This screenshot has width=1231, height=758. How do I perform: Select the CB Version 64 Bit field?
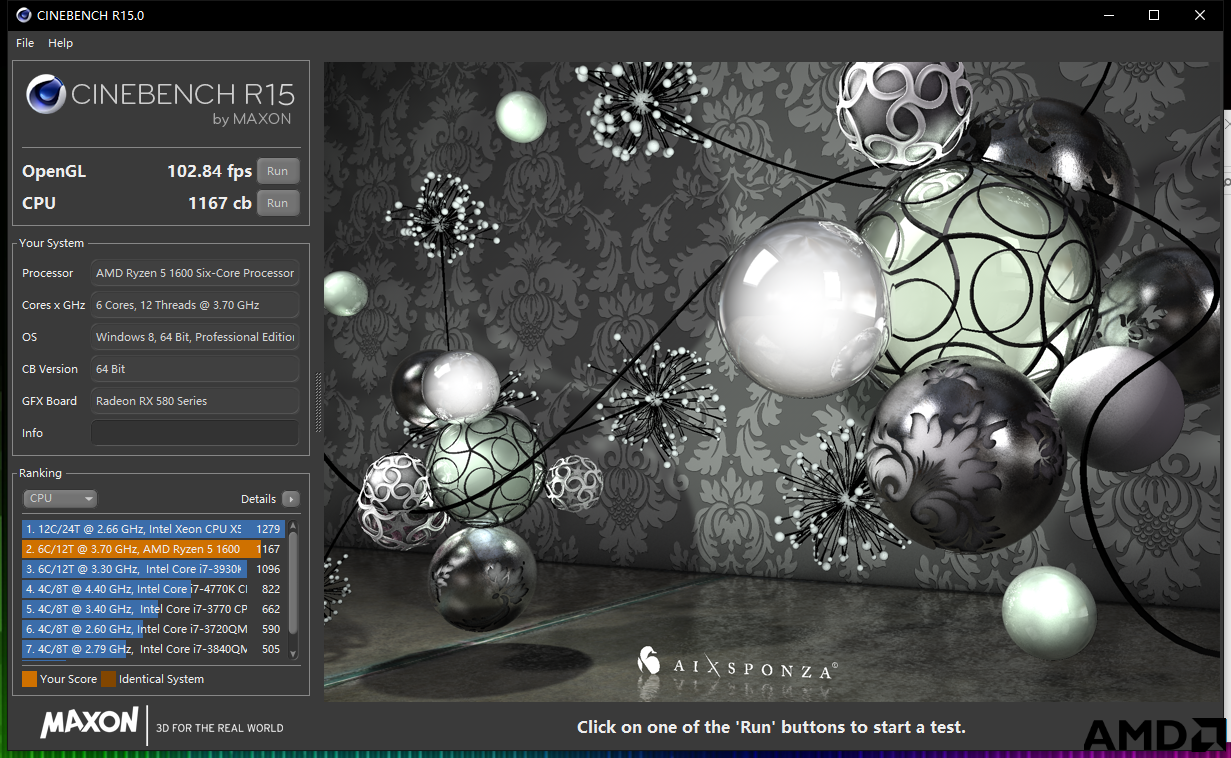click(x=195, y=369)
